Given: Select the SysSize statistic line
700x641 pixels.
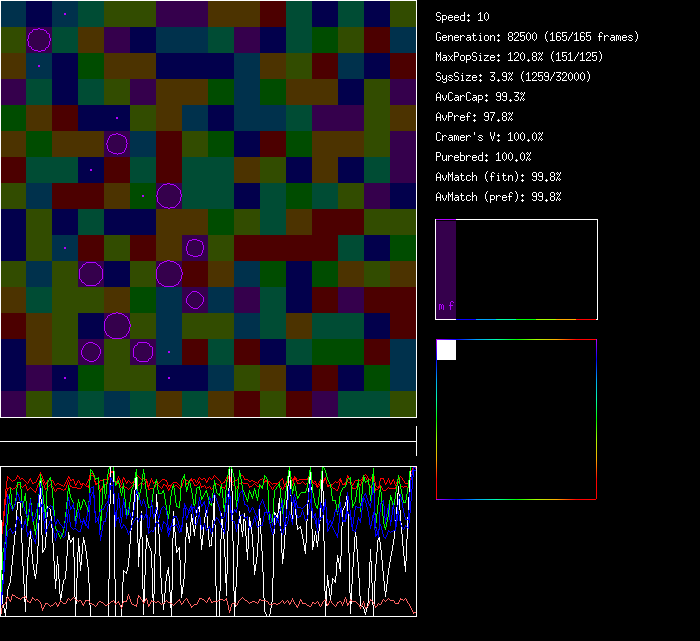Looking at the screenshot, I should click(512, 77).
